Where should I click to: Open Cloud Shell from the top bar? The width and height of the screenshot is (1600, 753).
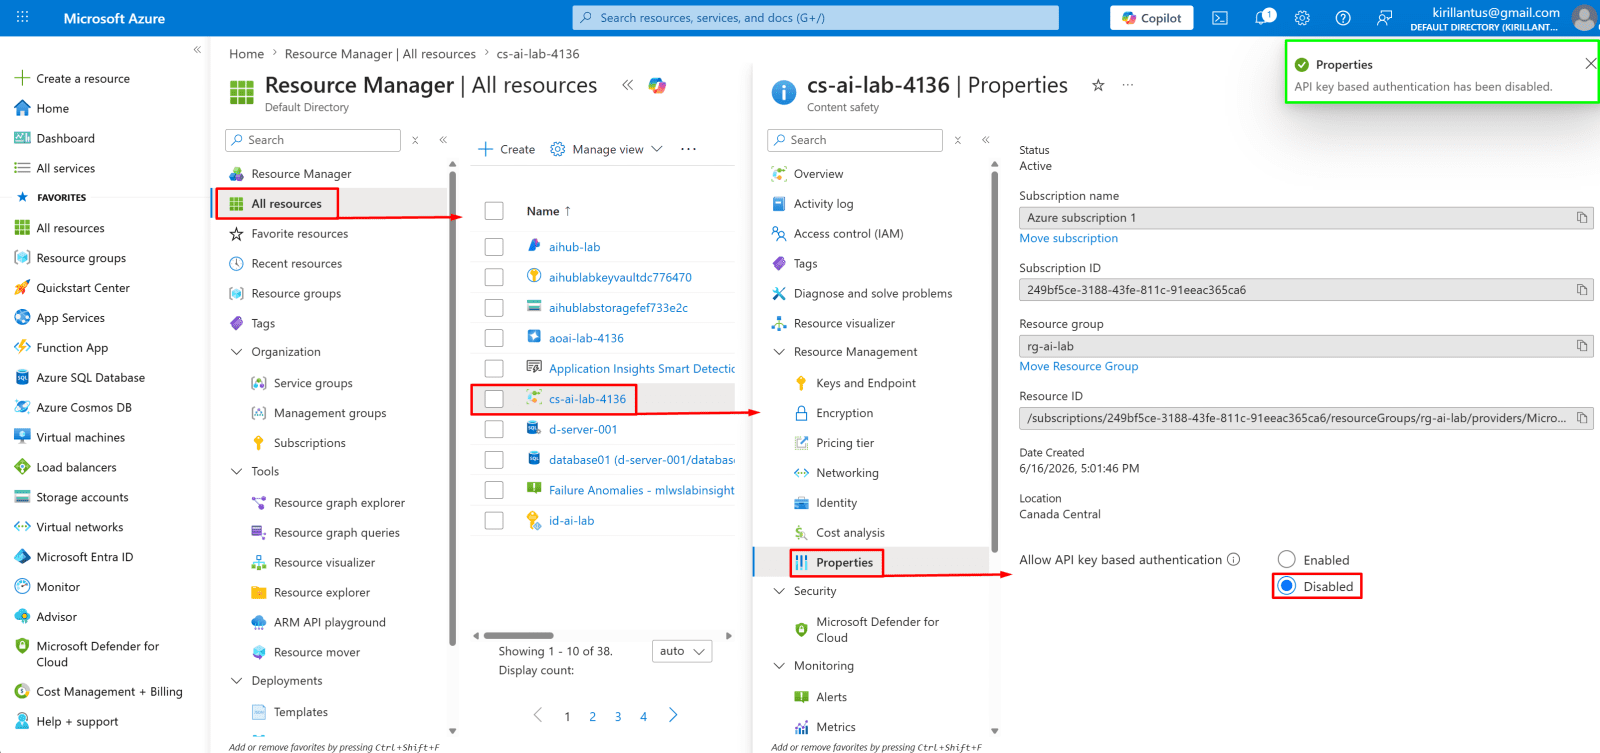pyautogui.click(x=1220, y=18)
